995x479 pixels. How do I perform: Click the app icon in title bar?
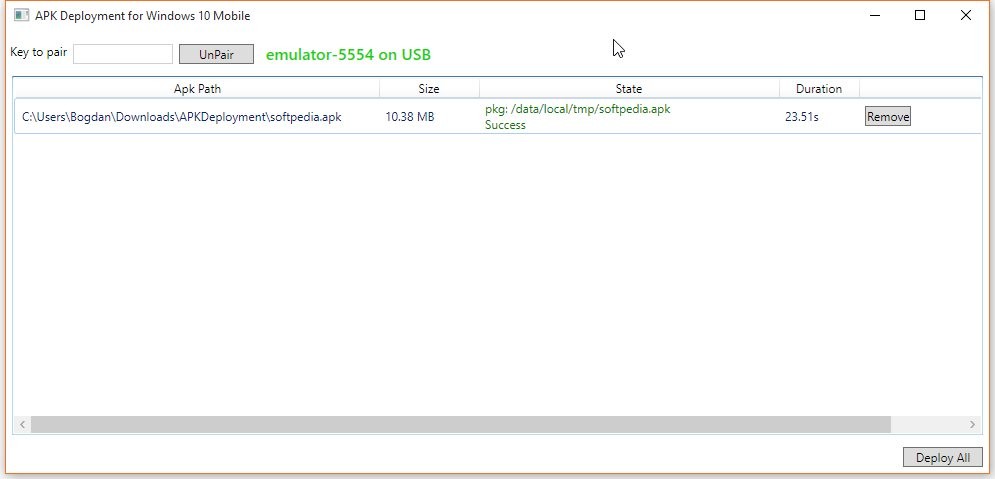22,15
